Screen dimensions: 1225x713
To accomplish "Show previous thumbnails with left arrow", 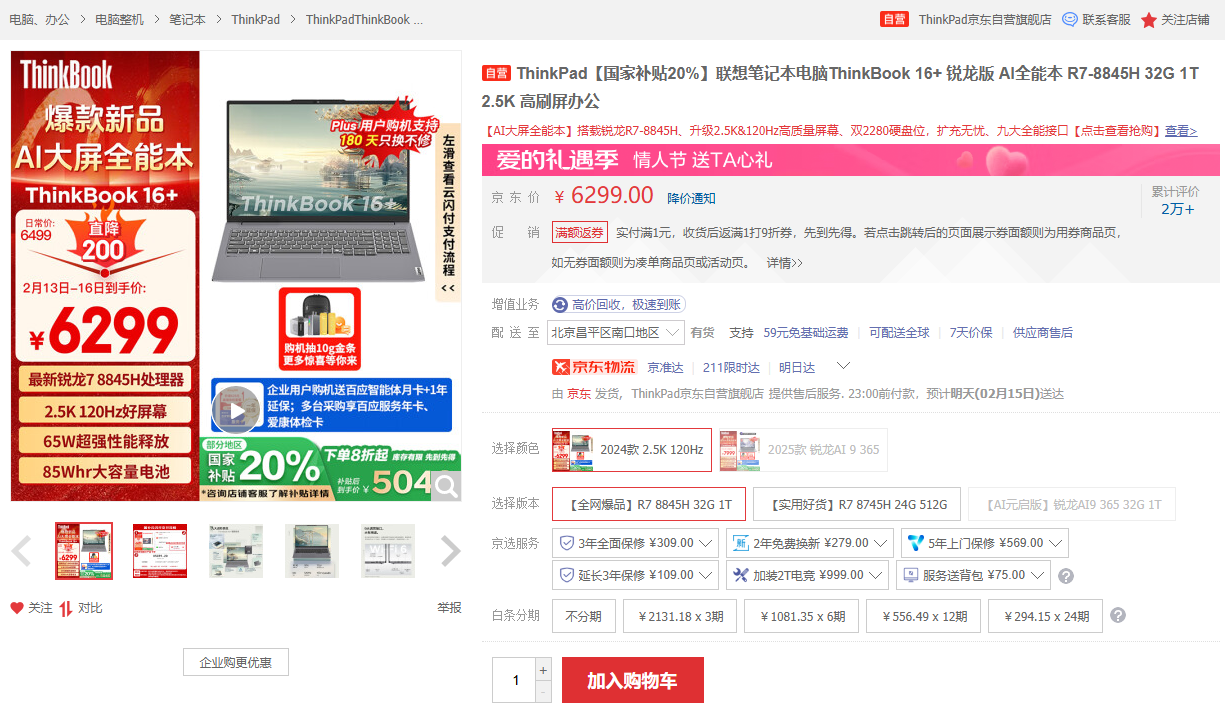I will coord(22,551).
